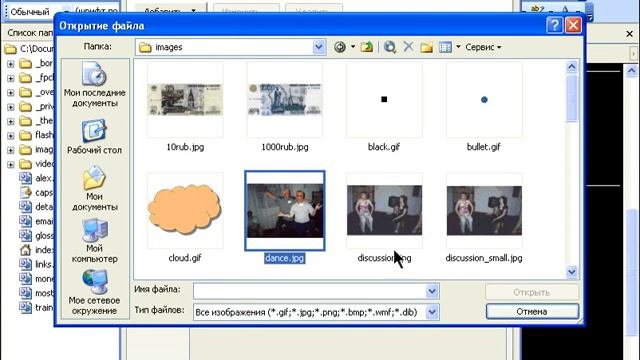Click the file list scrollbar thumb

pos(571,98)
